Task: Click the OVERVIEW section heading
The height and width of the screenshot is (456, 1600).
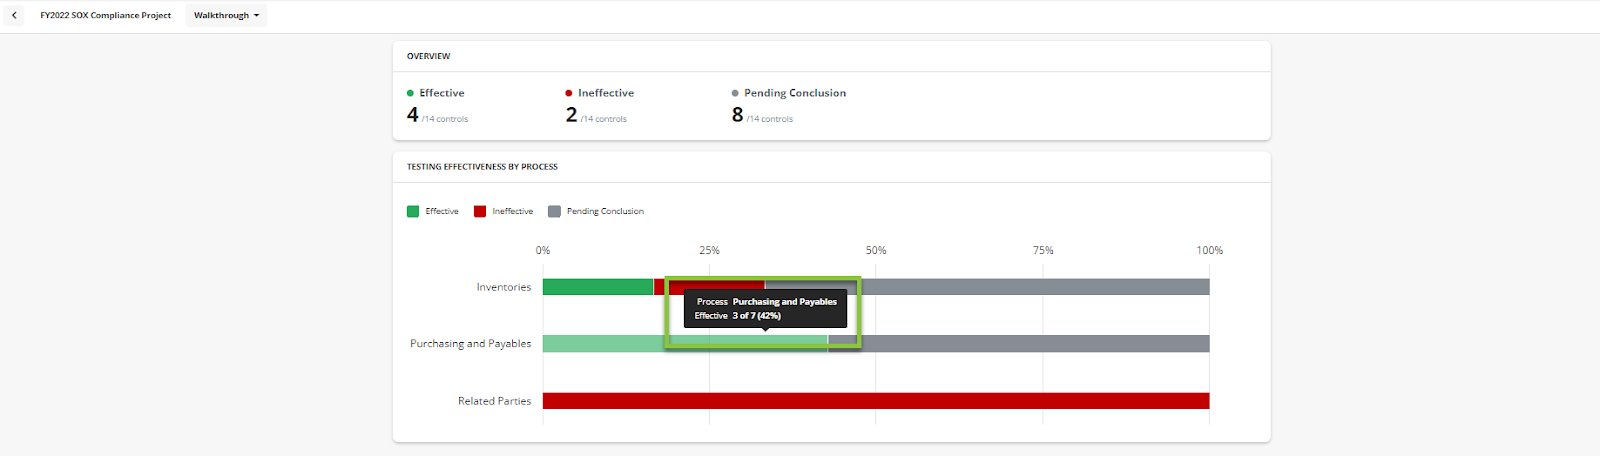Action: 428,56
